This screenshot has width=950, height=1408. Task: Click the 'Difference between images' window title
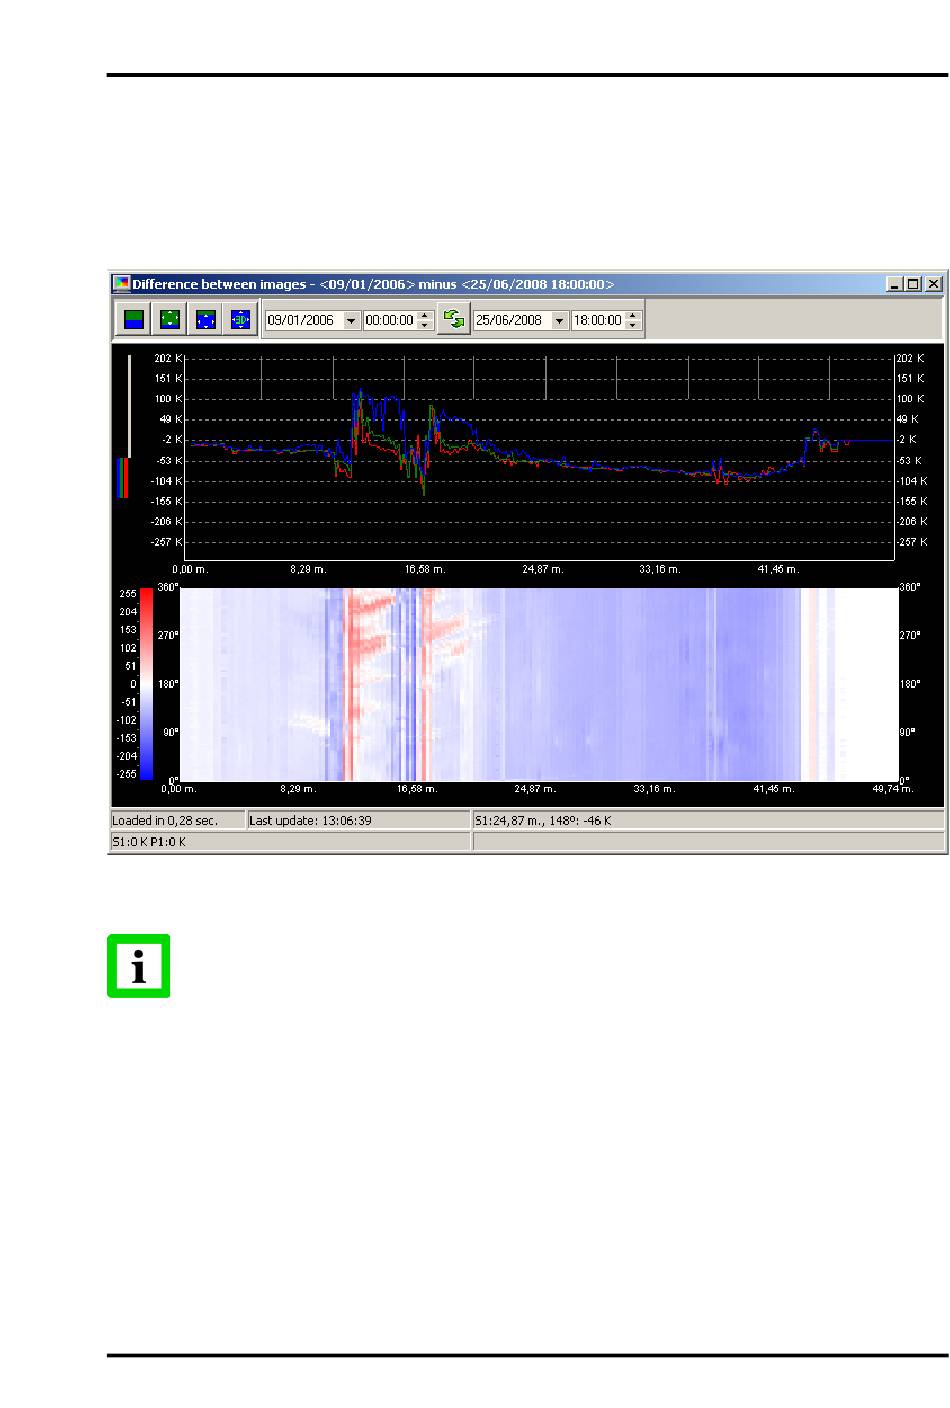click(x=373, y=284)
